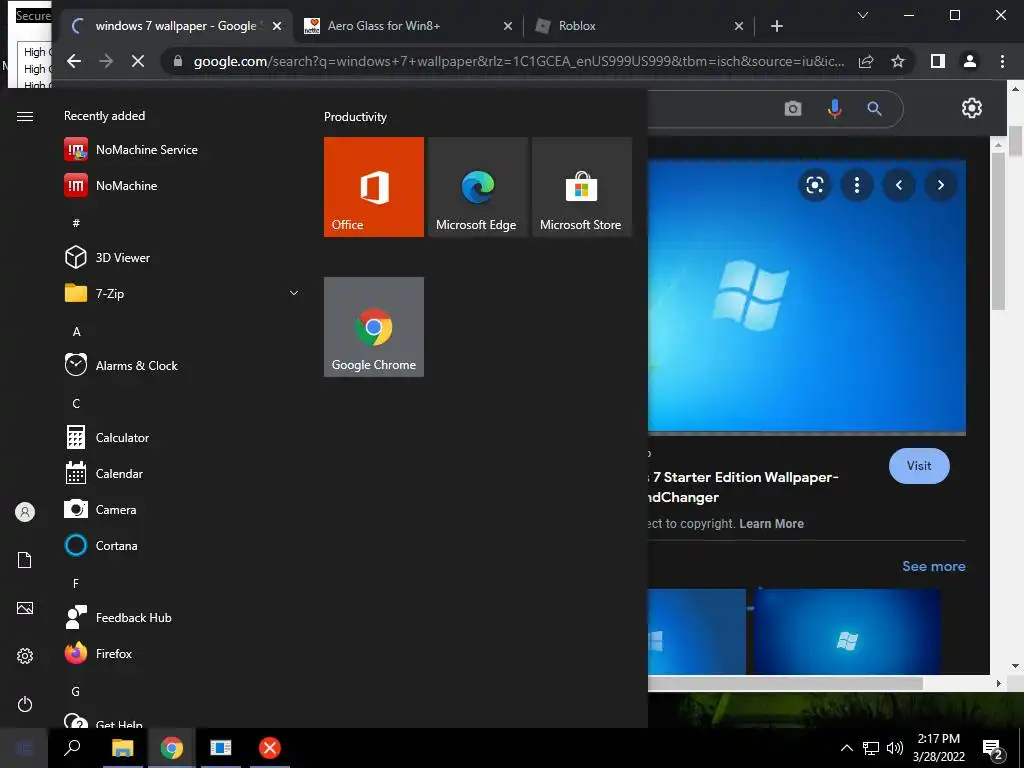Screen dimensions: 1024x768
Task: Click the letter F section header
Action: 76,583
